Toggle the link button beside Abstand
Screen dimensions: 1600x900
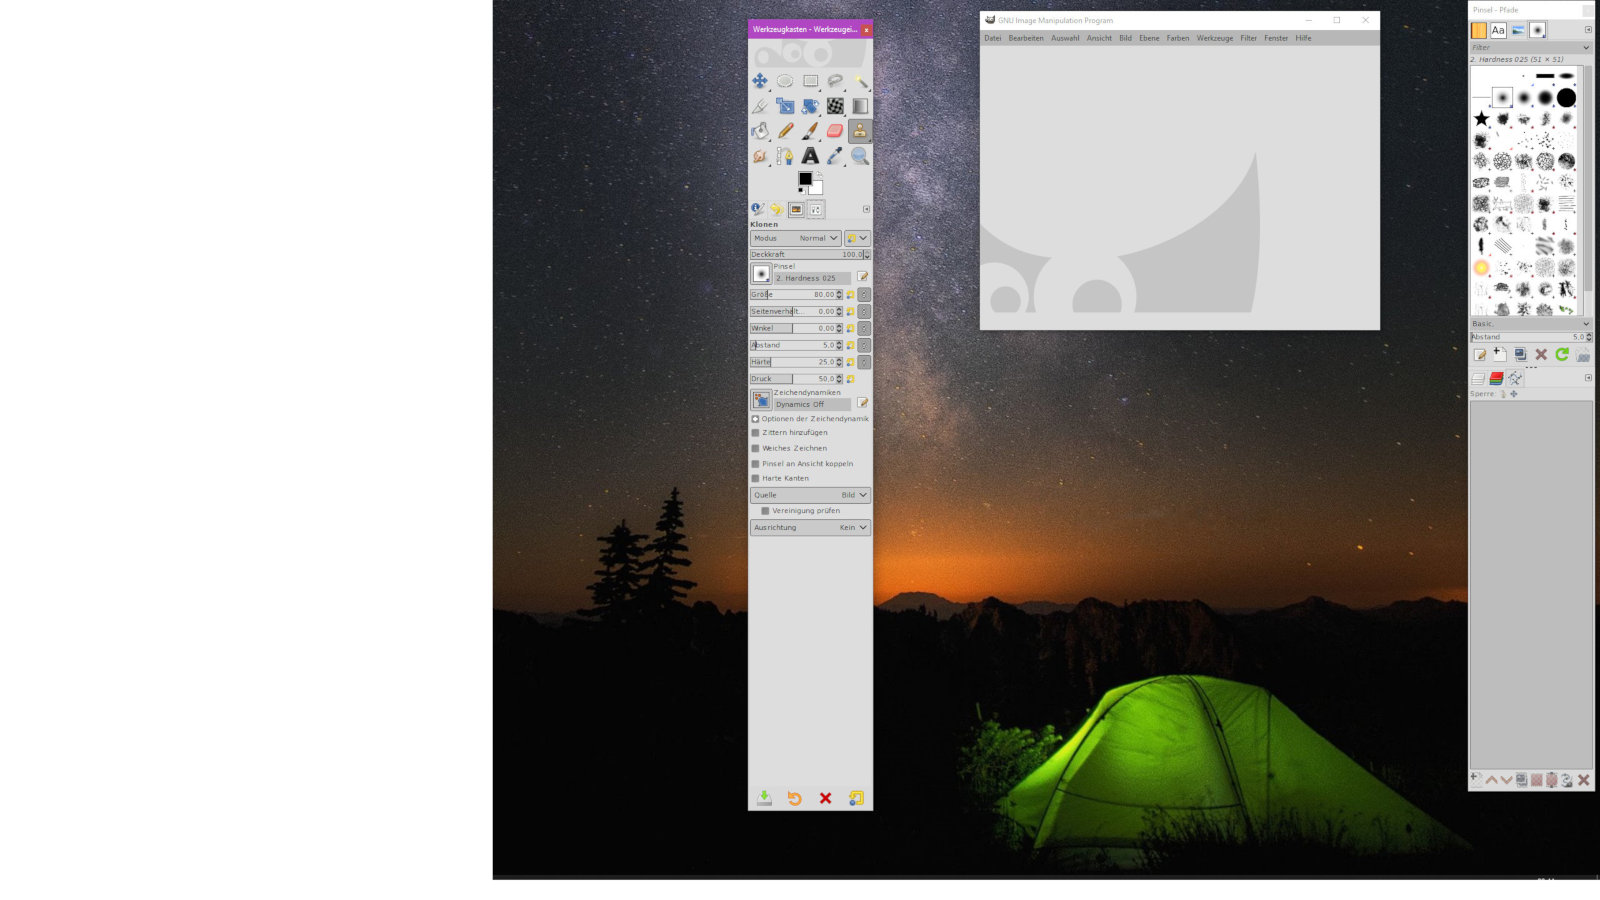tap(864, 345)
